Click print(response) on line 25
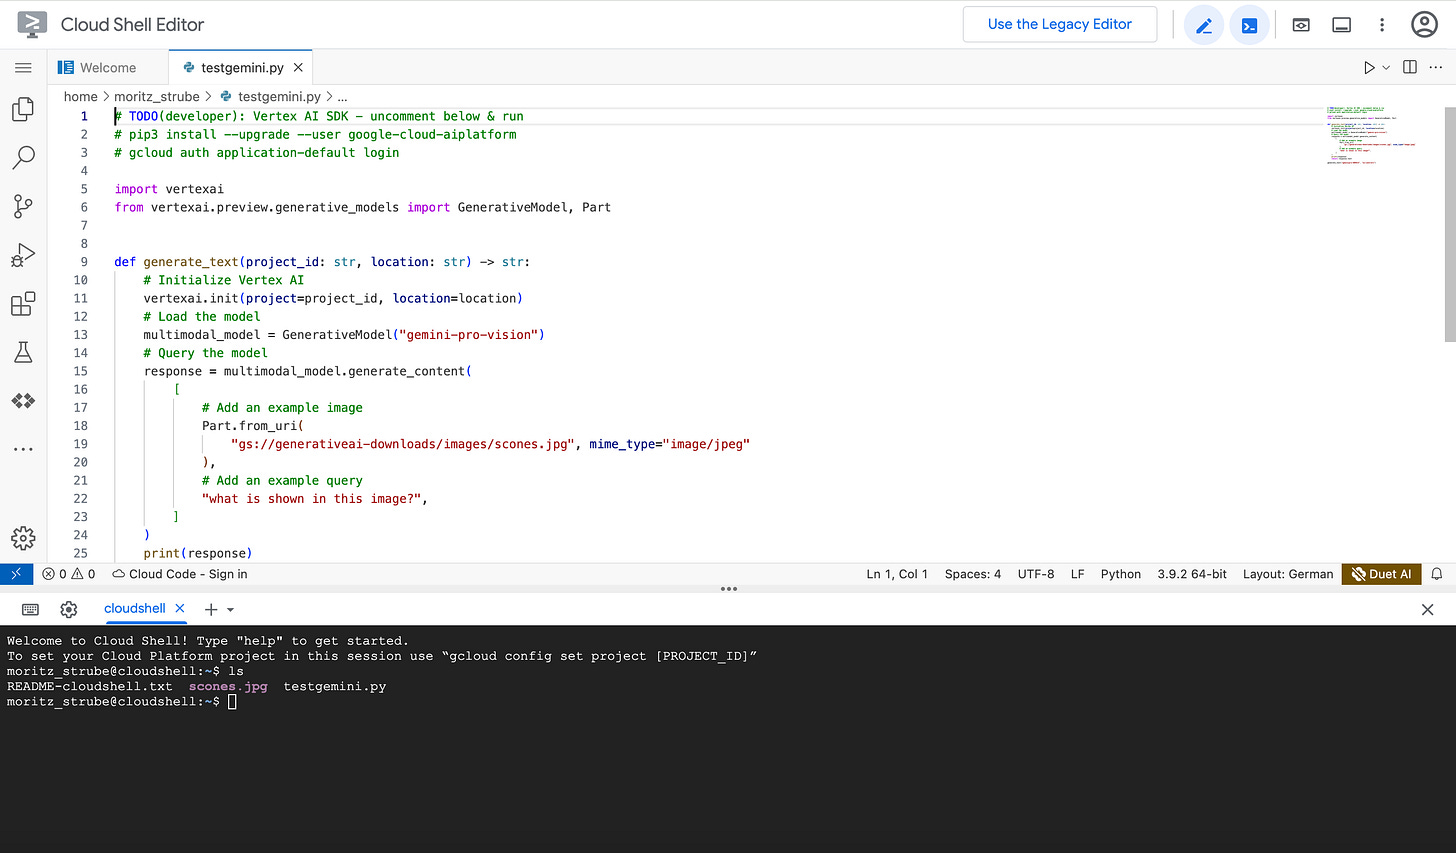The height and width of the screenshot is (853, 1456). coord(198,553)
